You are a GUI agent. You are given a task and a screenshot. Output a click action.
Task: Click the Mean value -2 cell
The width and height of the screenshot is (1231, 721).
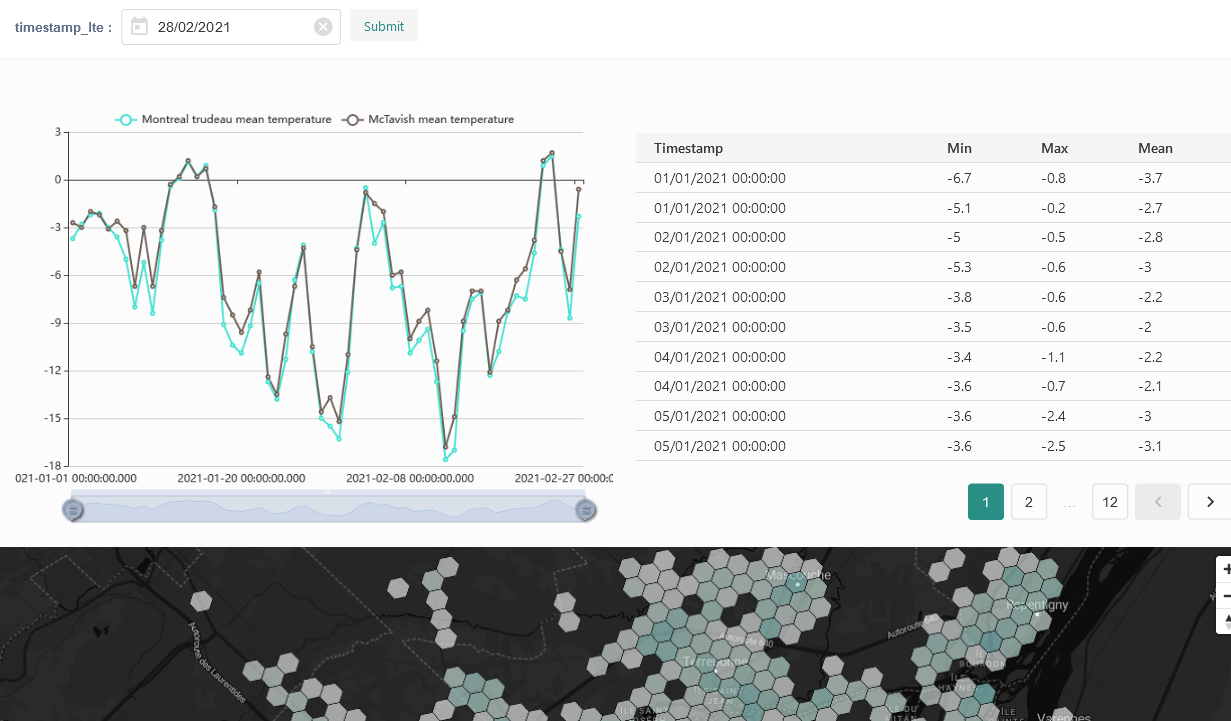click(x=1145, y=327)
